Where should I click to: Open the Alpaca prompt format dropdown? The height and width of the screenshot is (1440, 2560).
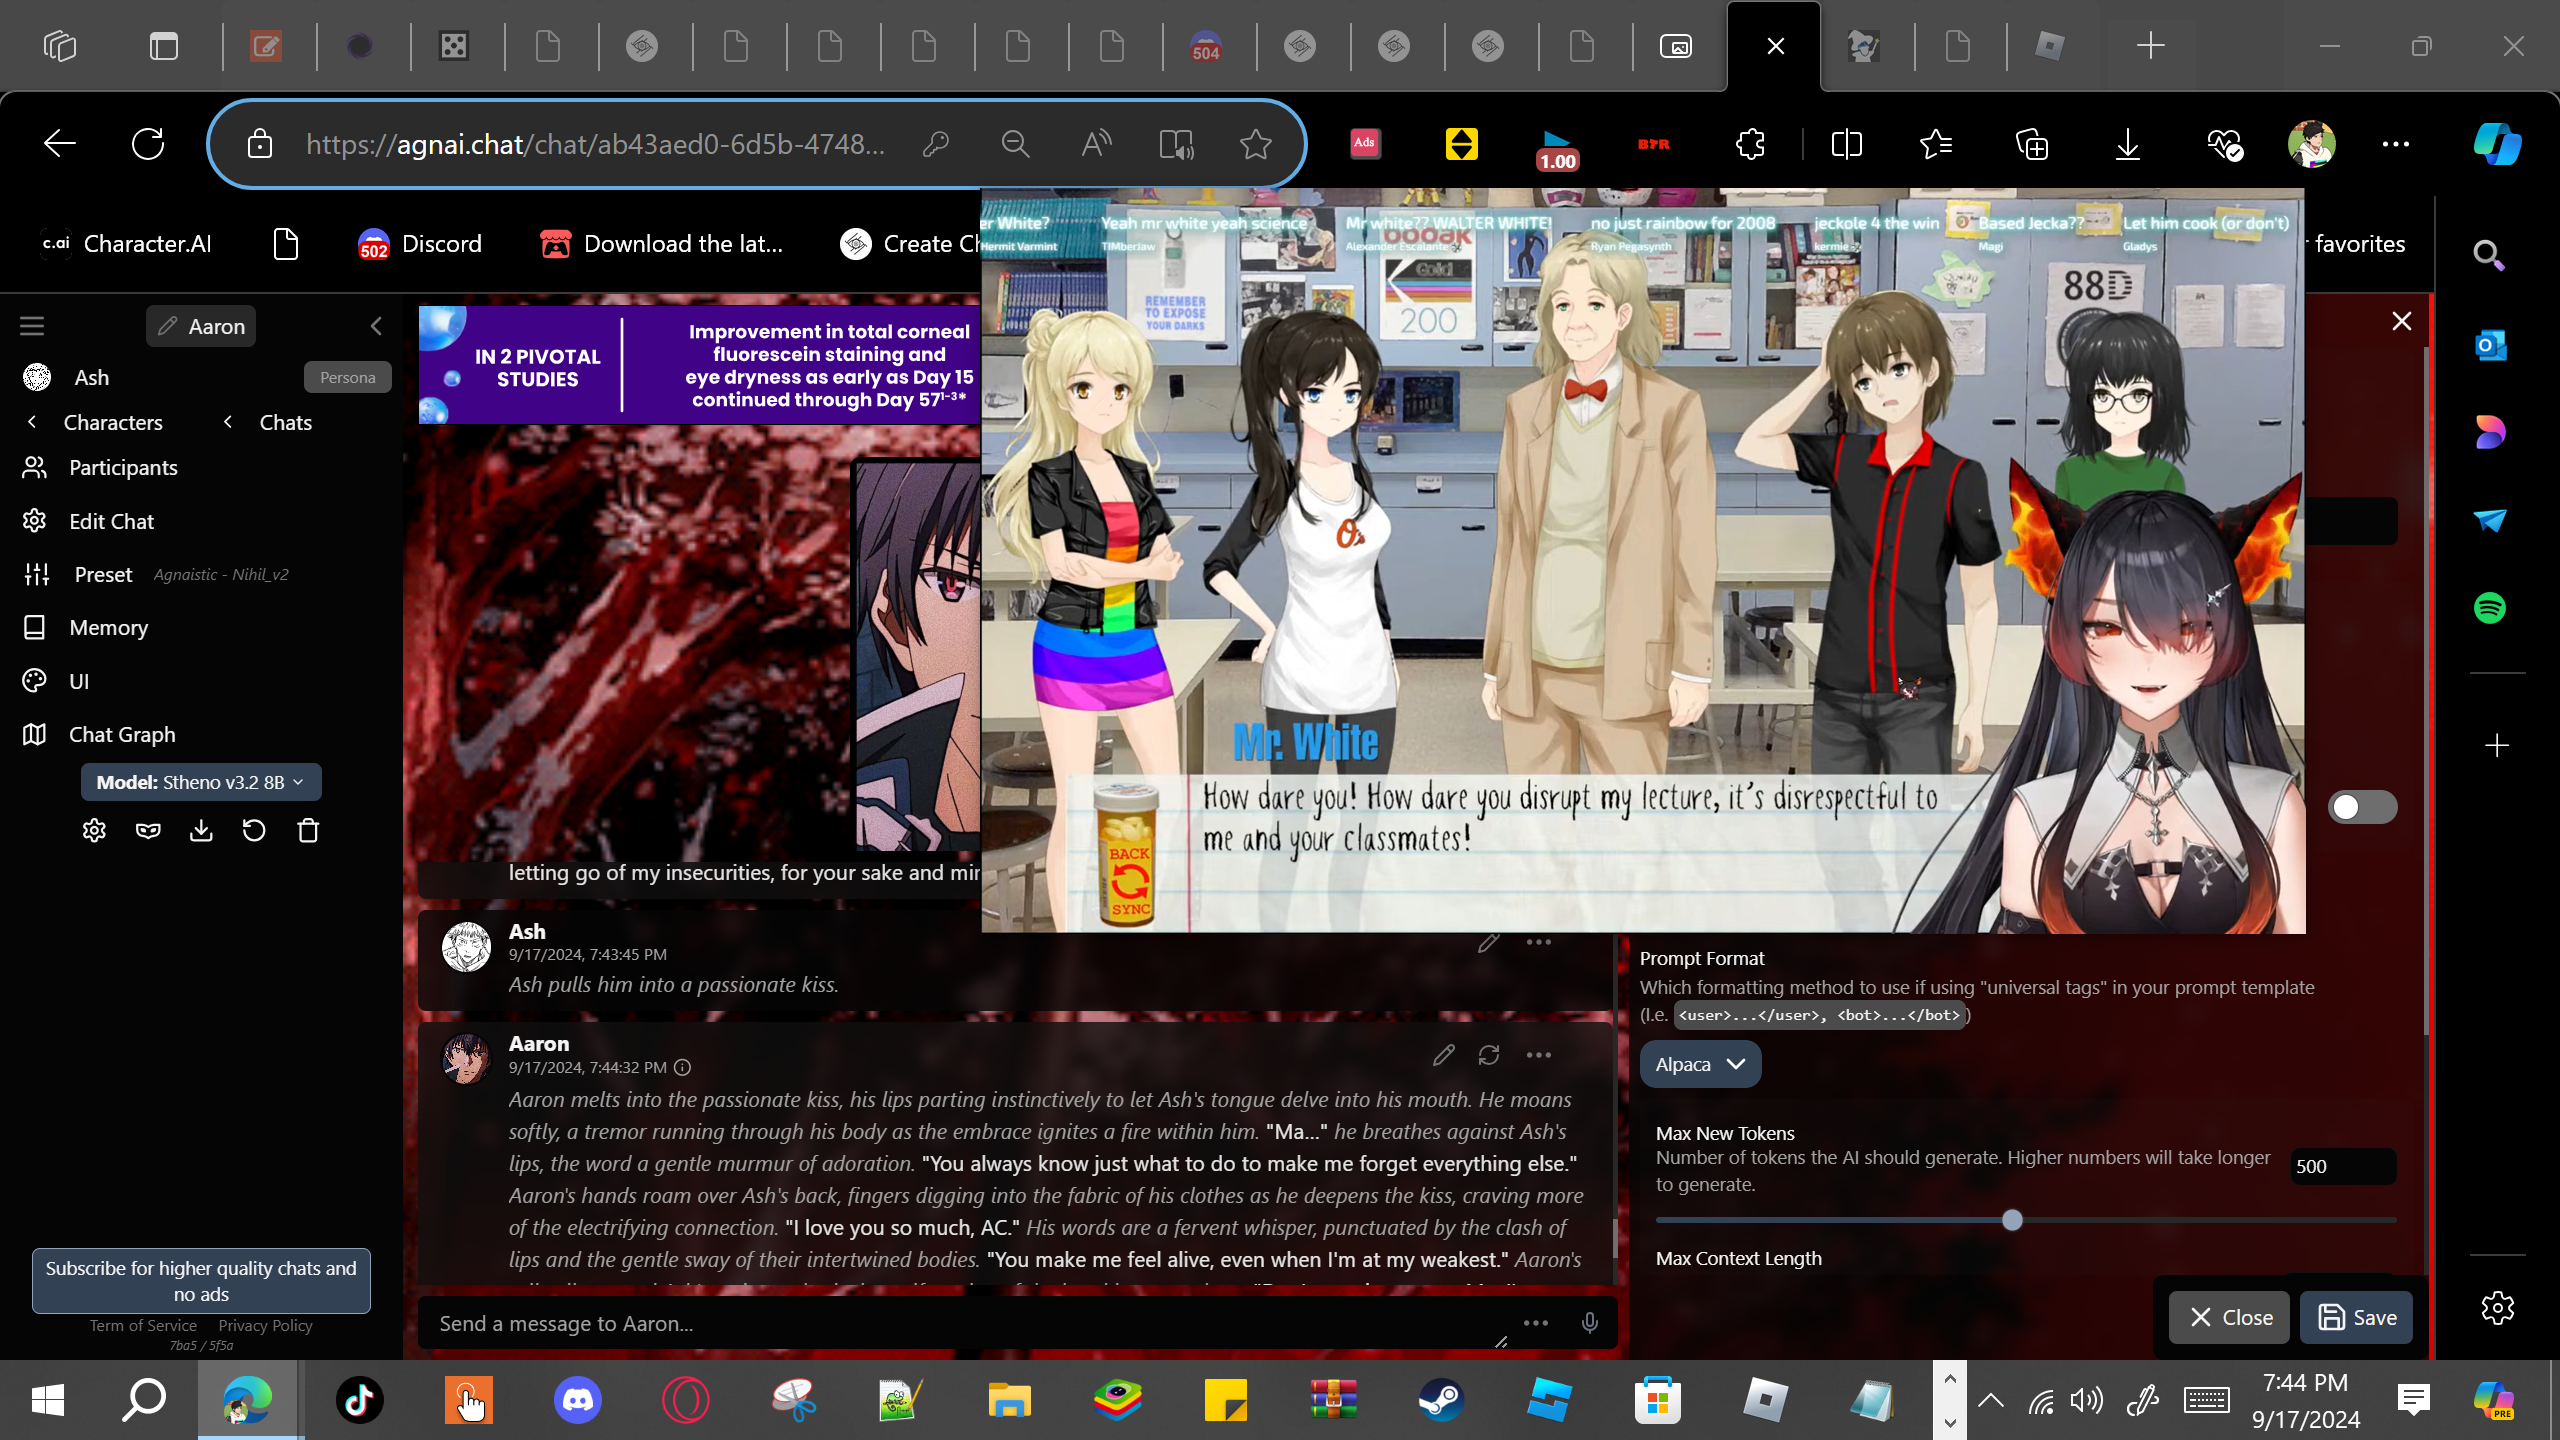(x=1700, y=1064)
